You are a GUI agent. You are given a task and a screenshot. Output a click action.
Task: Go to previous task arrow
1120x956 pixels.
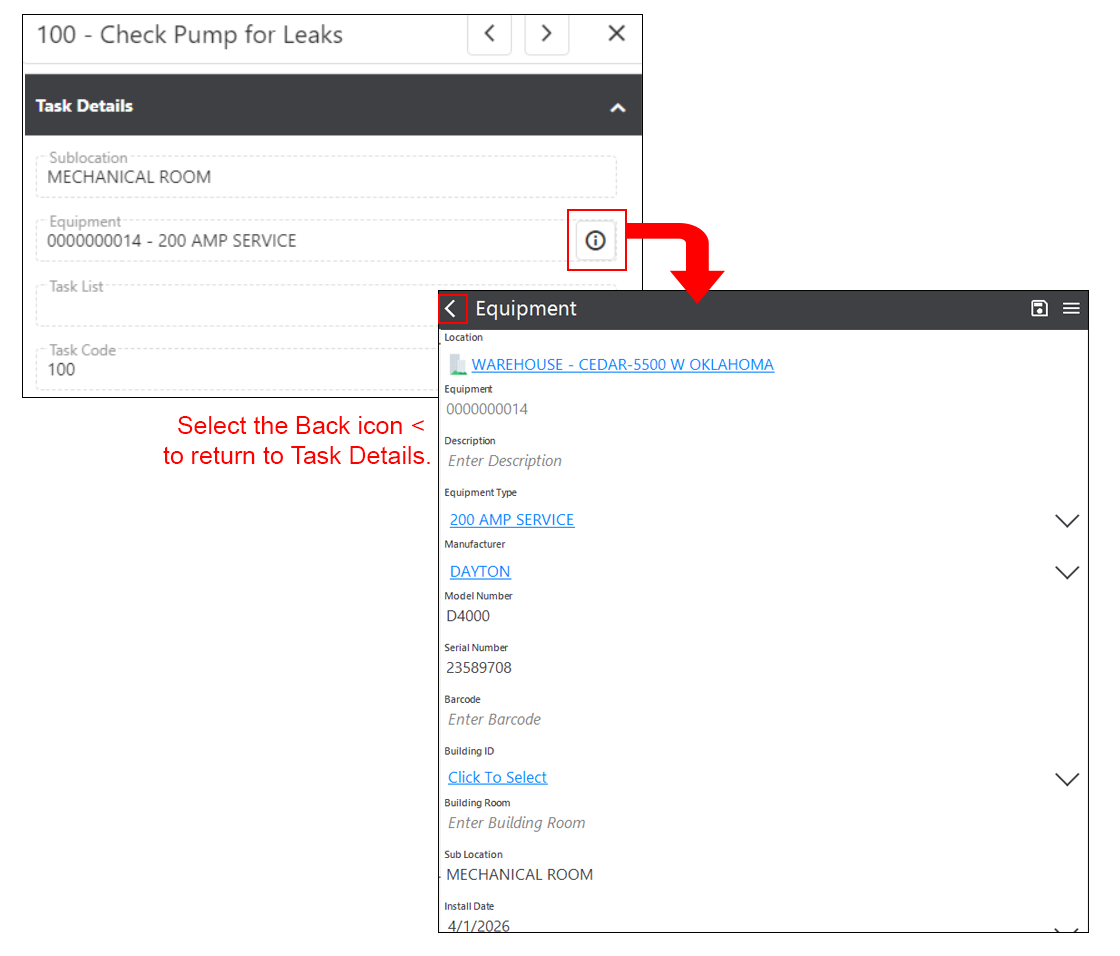pyautogui.click(x=489, y=34)
